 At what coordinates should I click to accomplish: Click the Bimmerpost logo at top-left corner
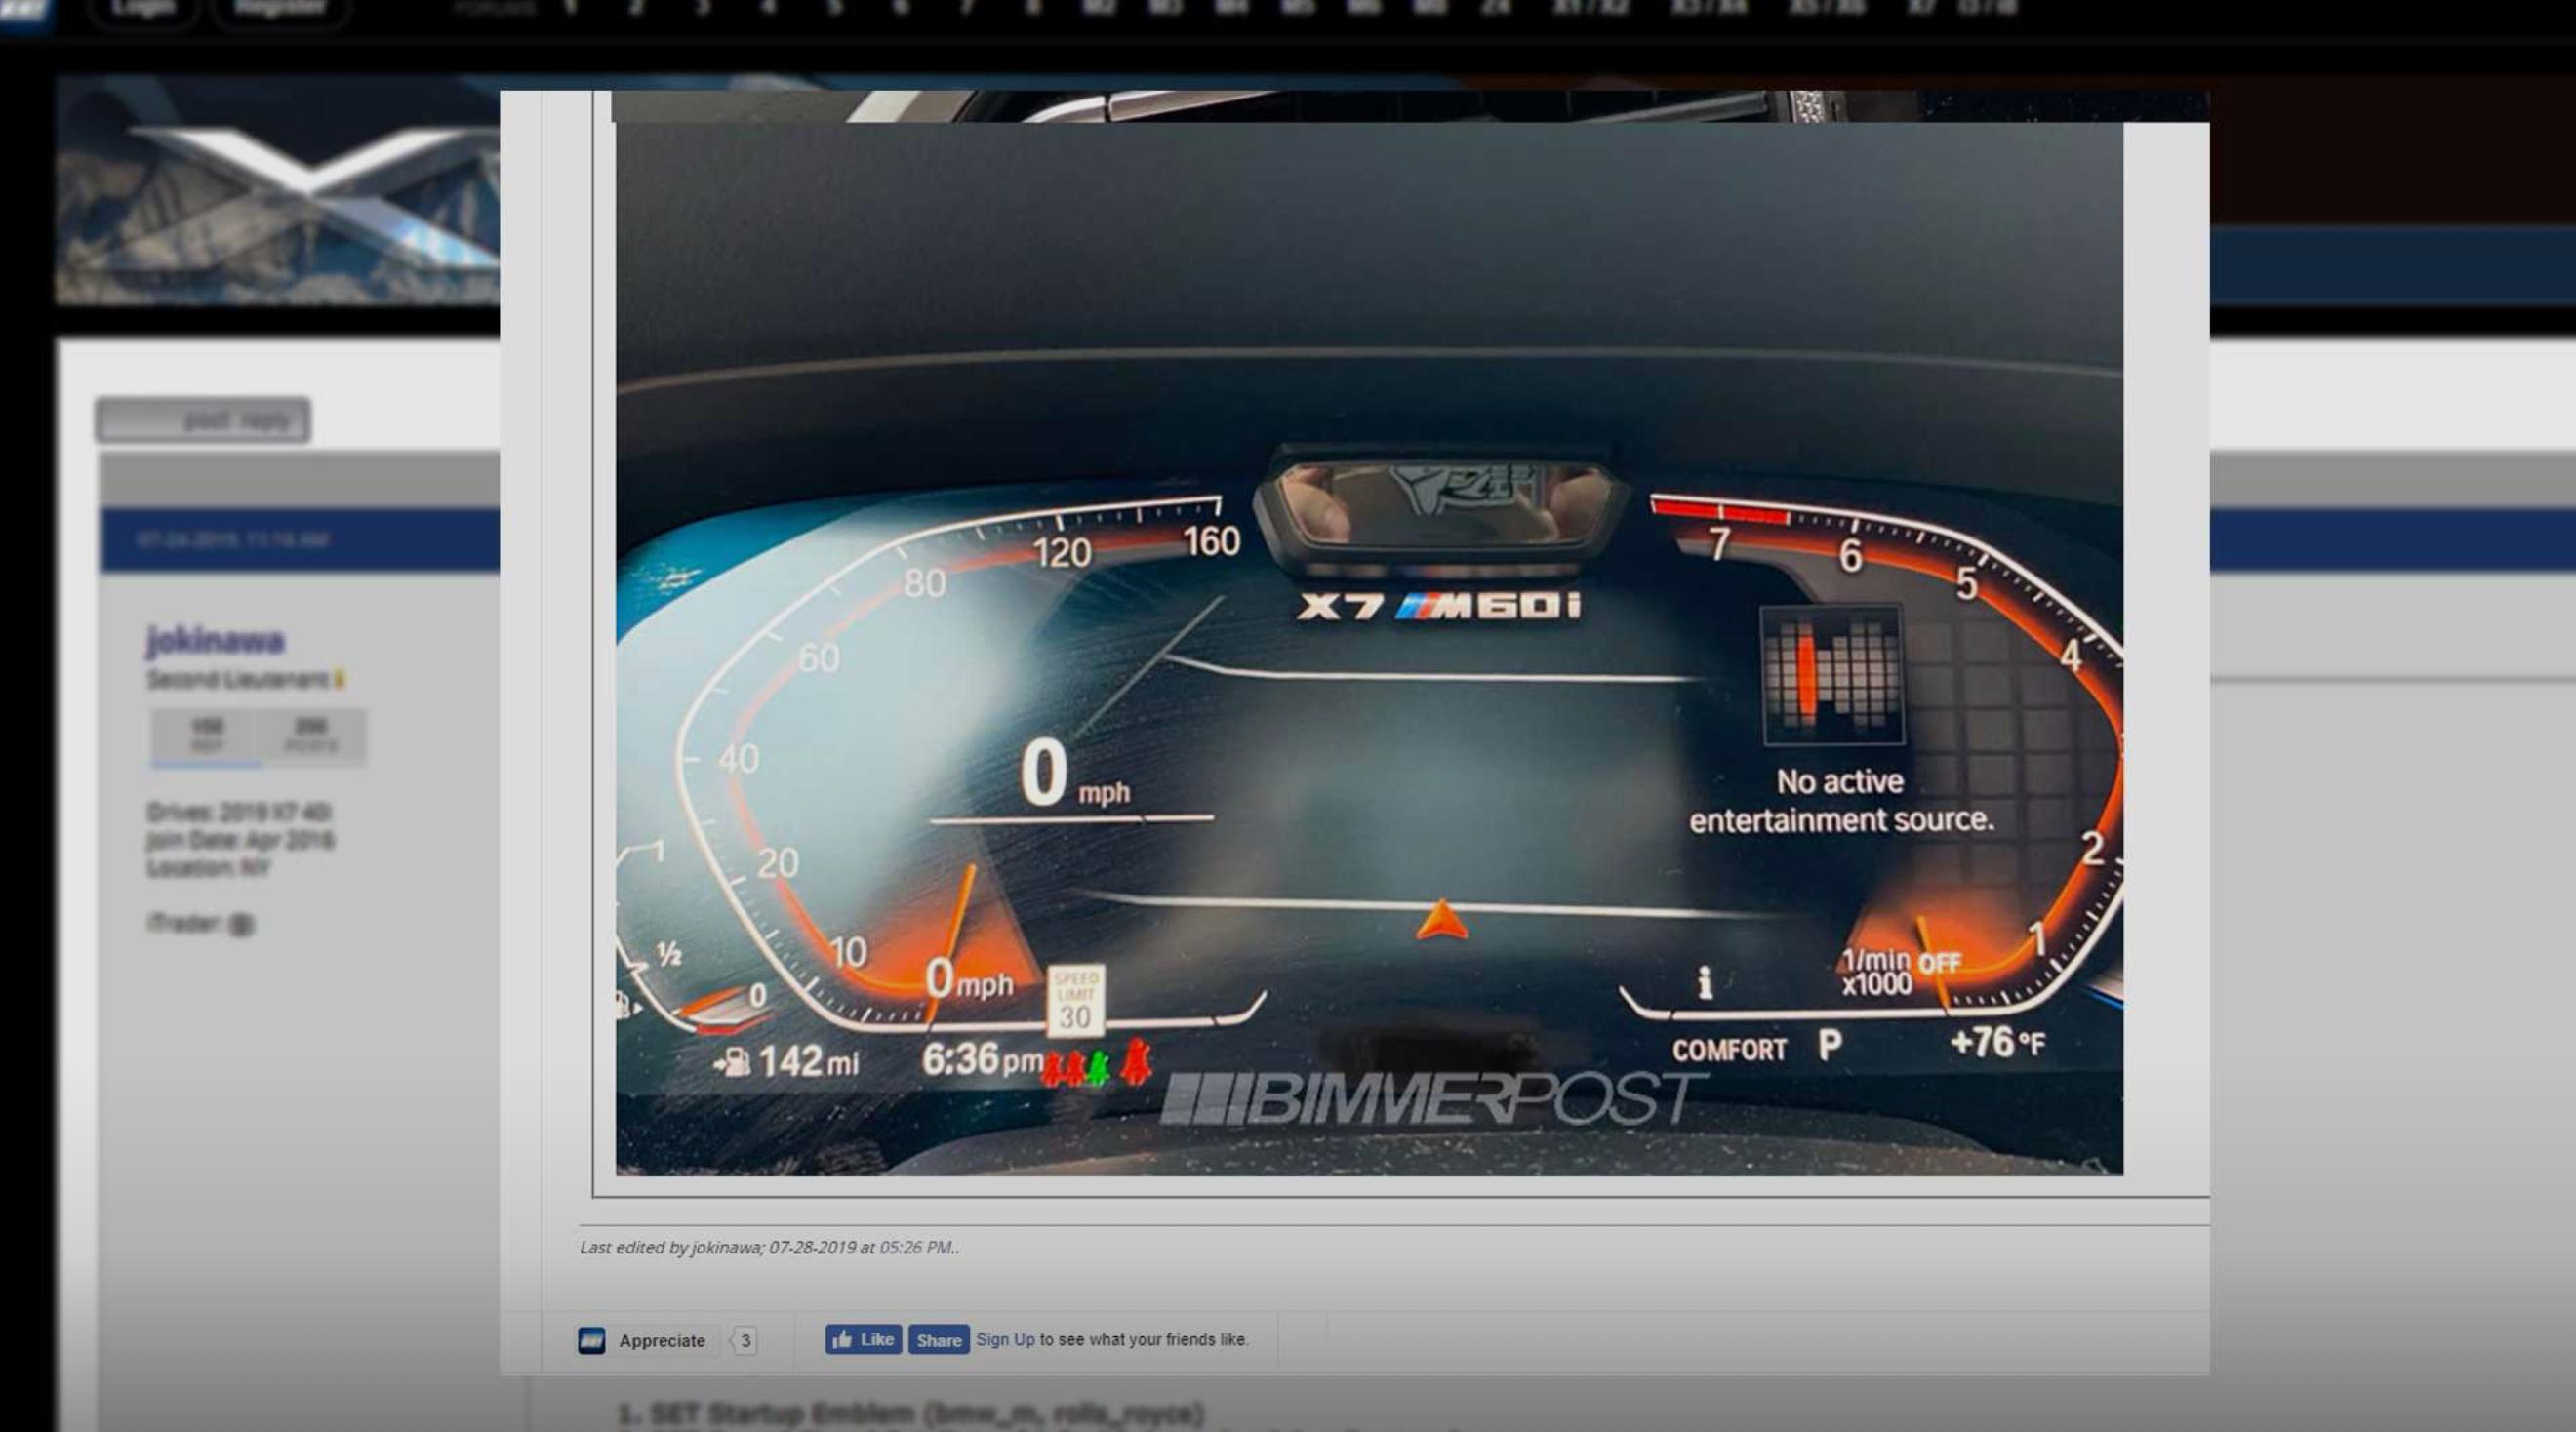tap(24, 10)
